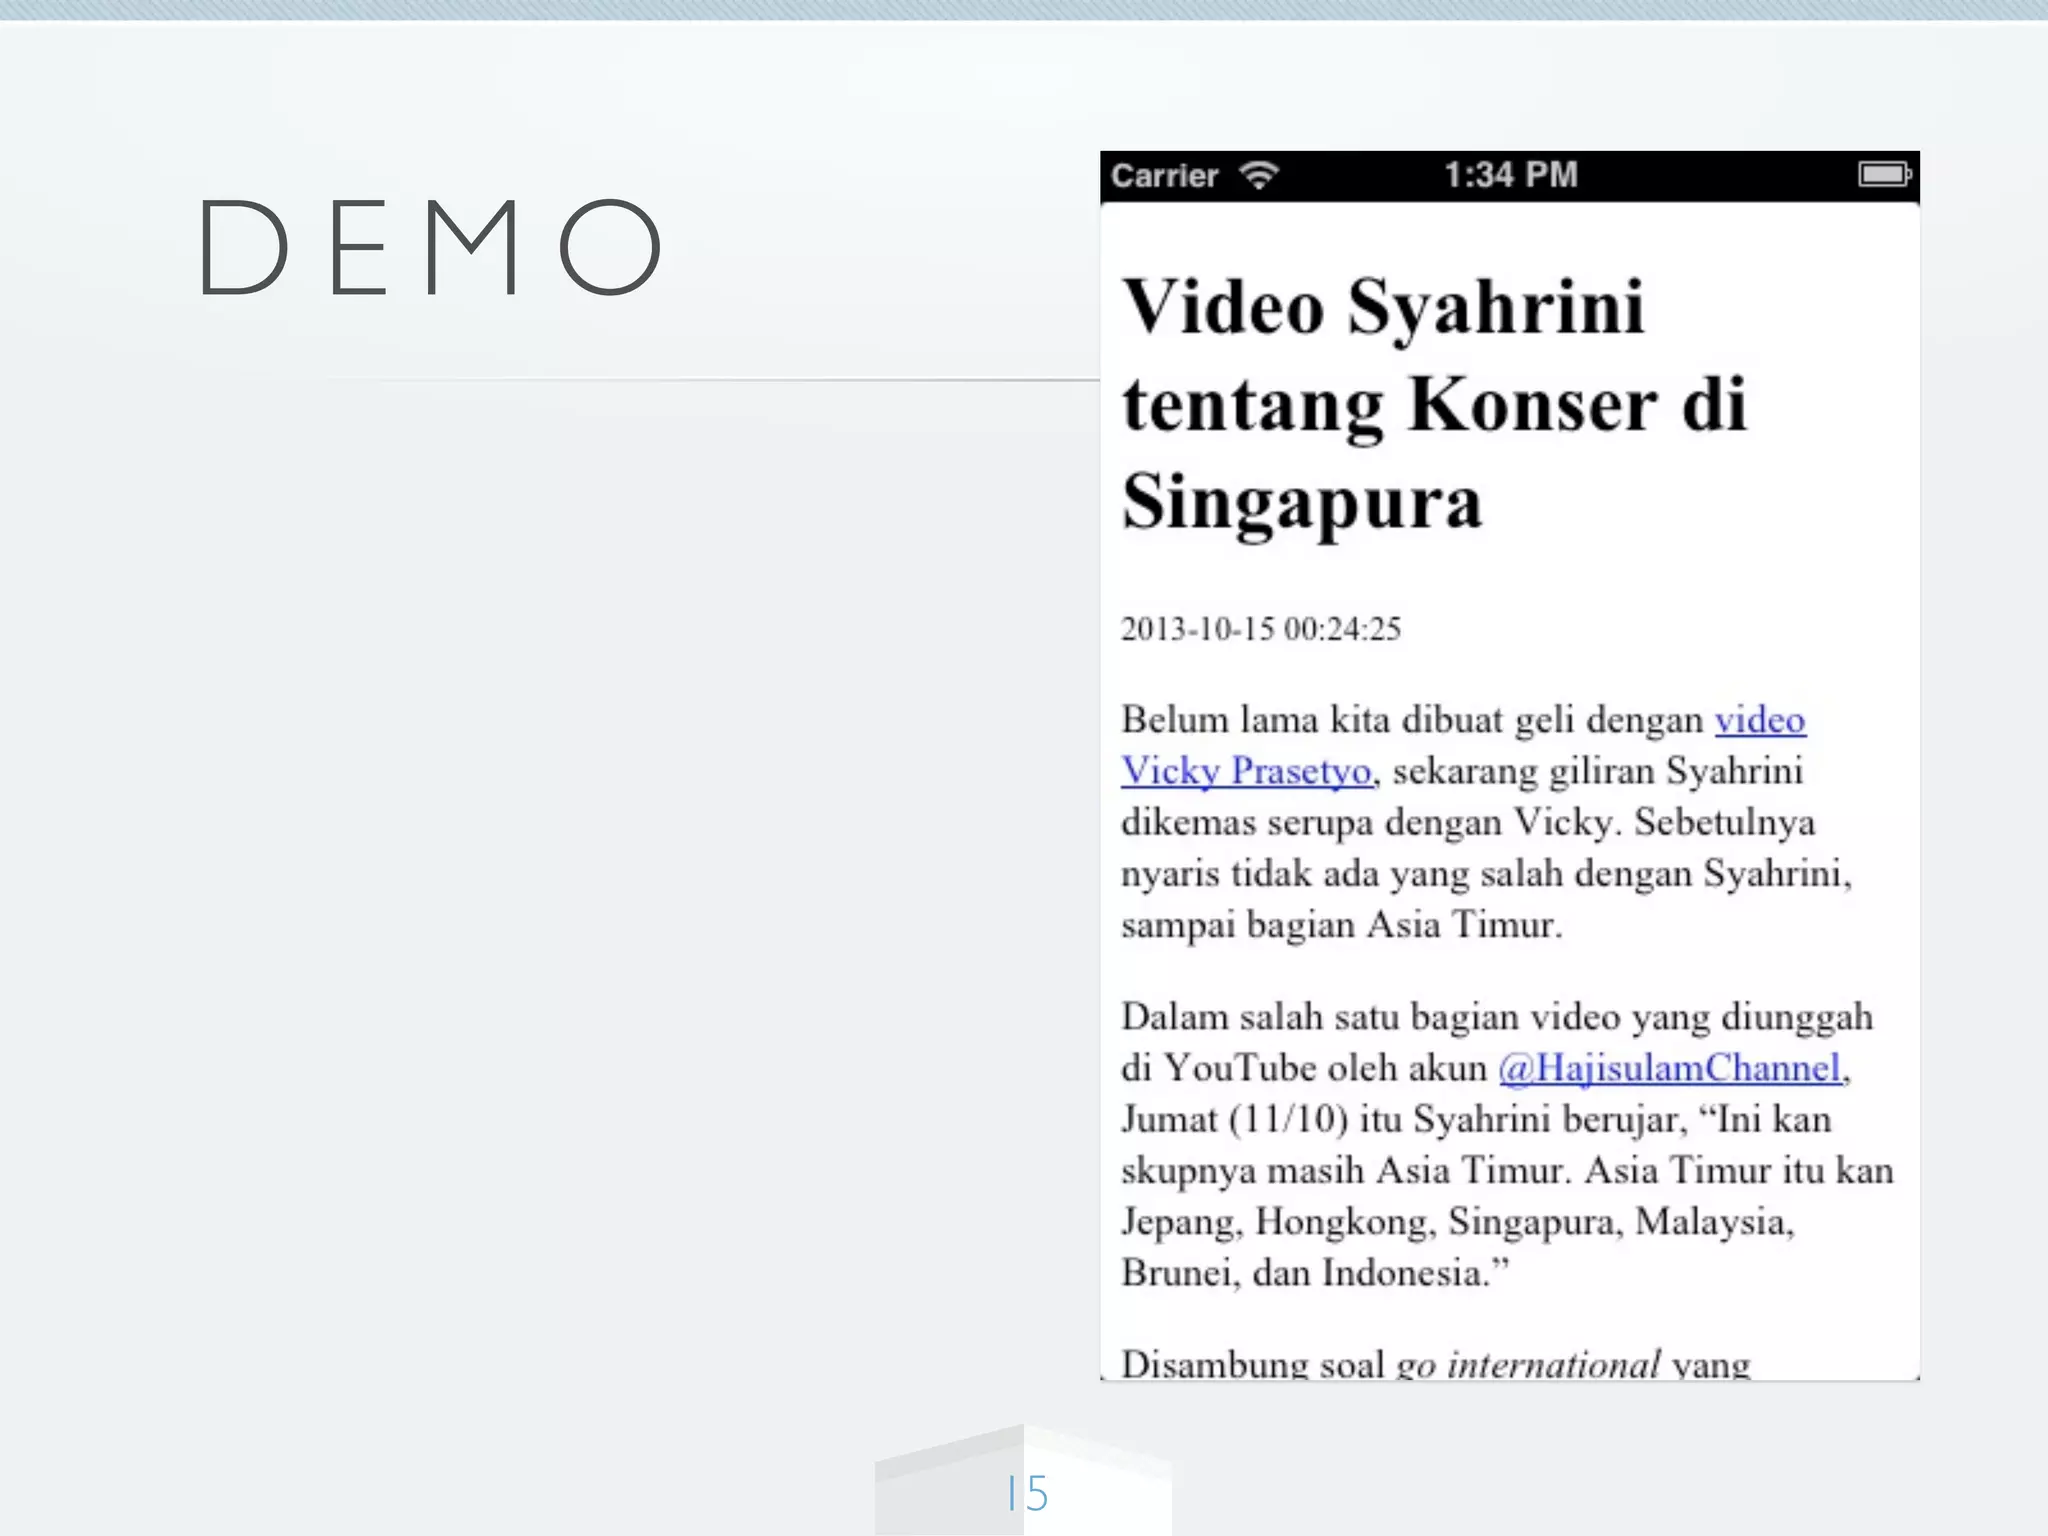2048x1536 pixels.
Task: Click "sampai bagian Asia Timur." sentence
Action: 1340,925
